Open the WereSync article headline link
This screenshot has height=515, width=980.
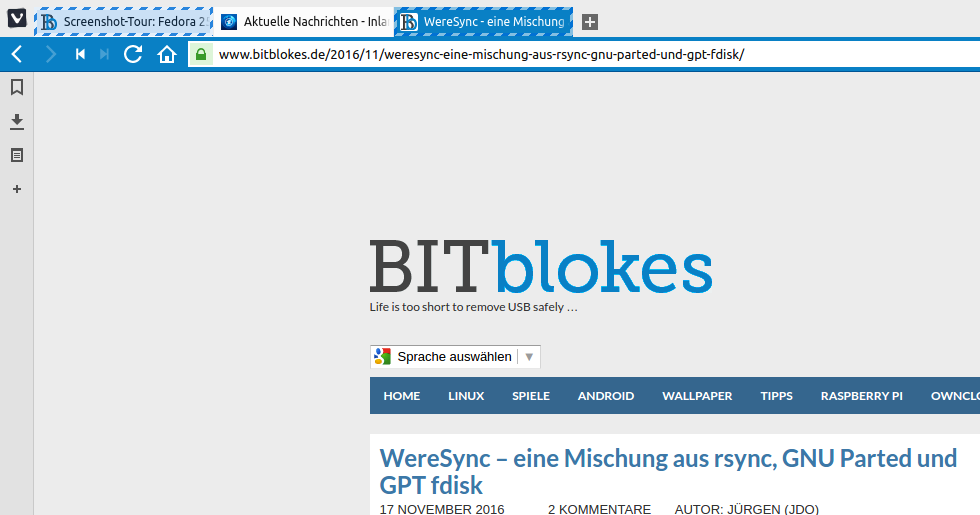(x=668, y=472)
